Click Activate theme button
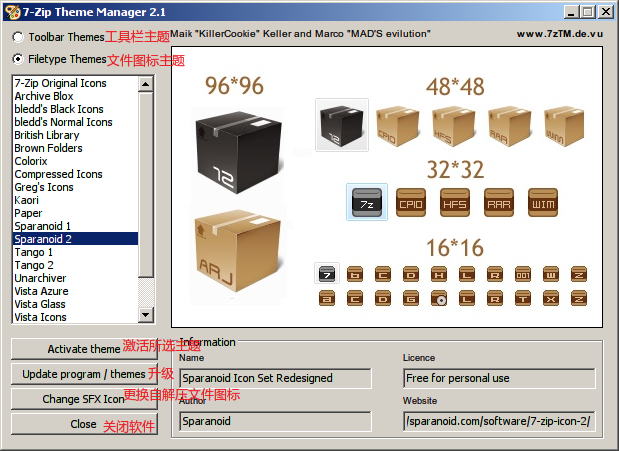 pyautogui.click(x=84, y=349)
